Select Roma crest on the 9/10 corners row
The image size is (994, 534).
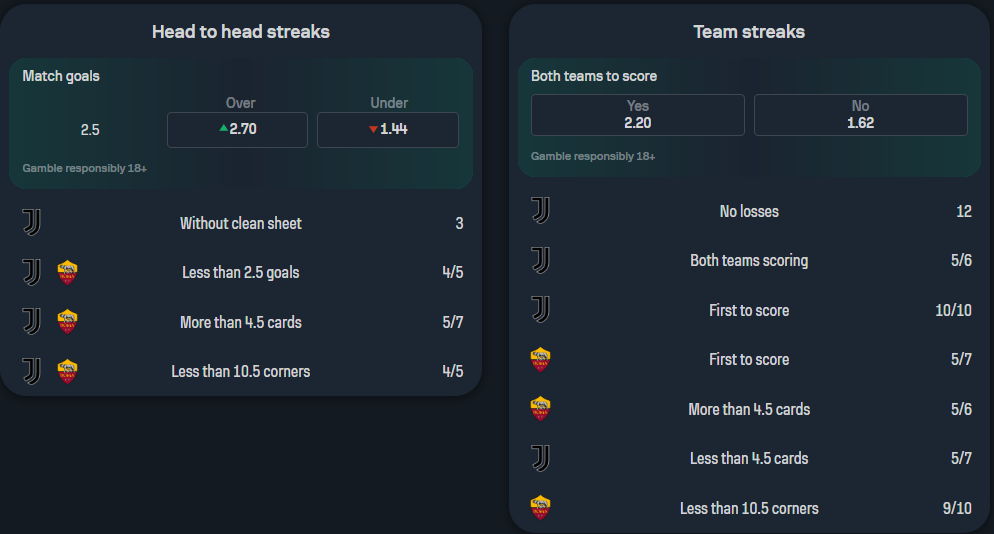point(540,508)
